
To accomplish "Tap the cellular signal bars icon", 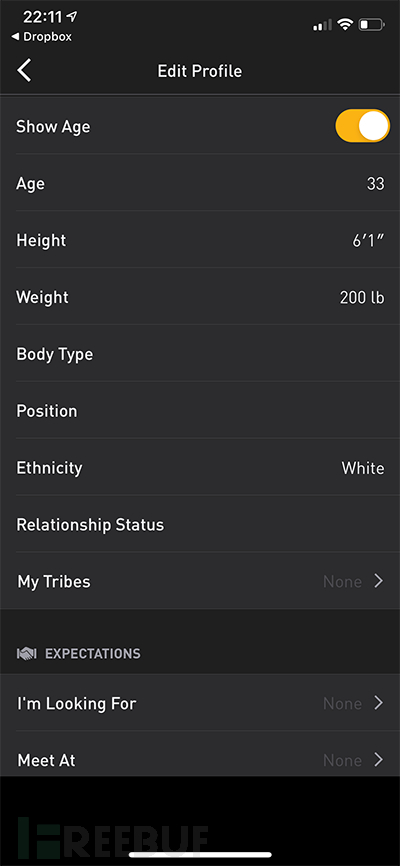I will [323, 25].
